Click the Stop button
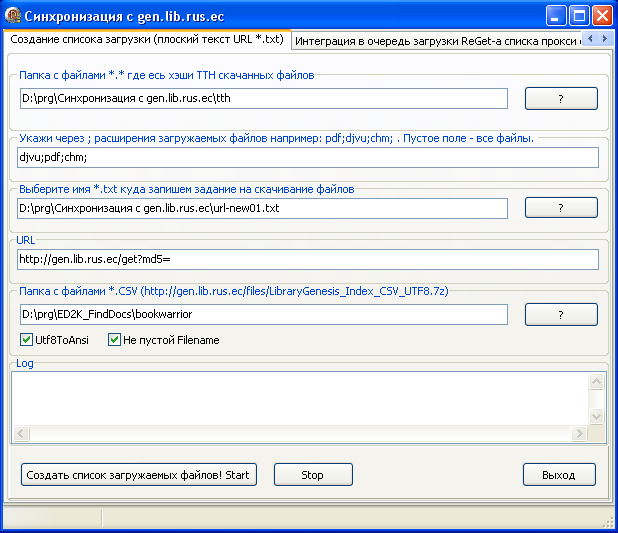The image size is (618, 533). point(313,475)
